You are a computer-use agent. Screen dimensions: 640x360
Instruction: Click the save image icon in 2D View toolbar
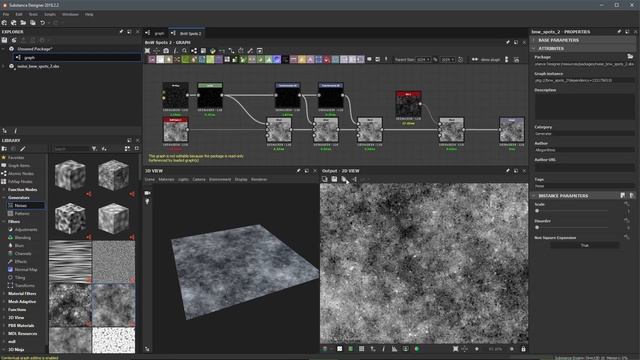334,179
